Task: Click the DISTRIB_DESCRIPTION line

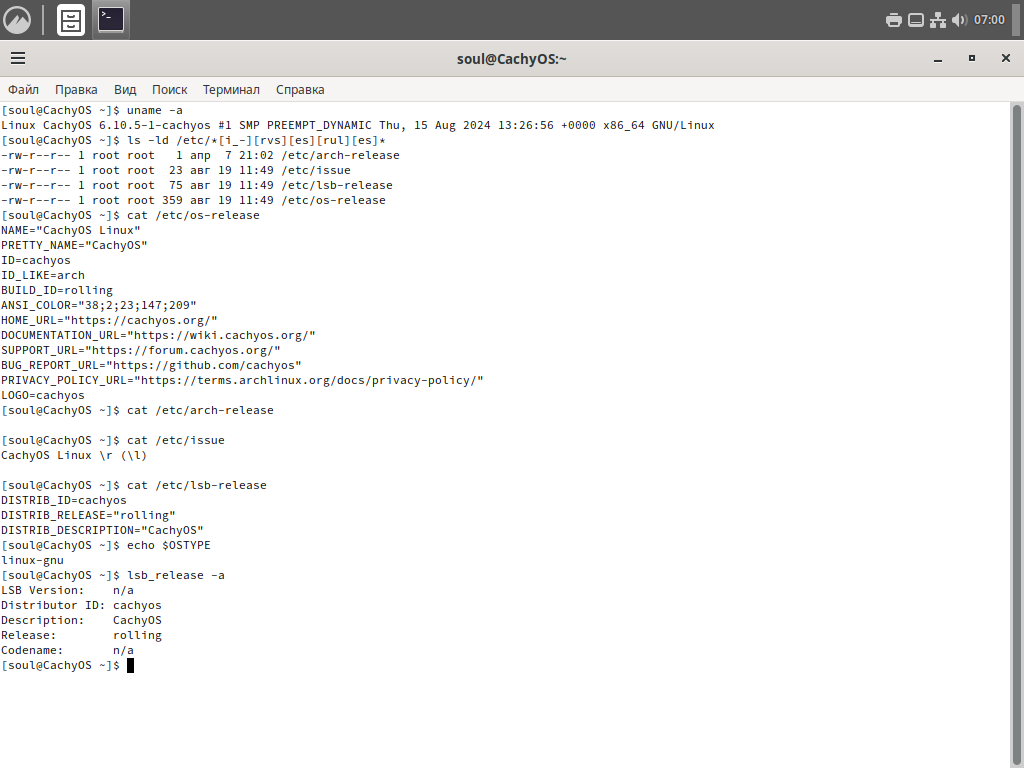Action: [x=103, y=531]
